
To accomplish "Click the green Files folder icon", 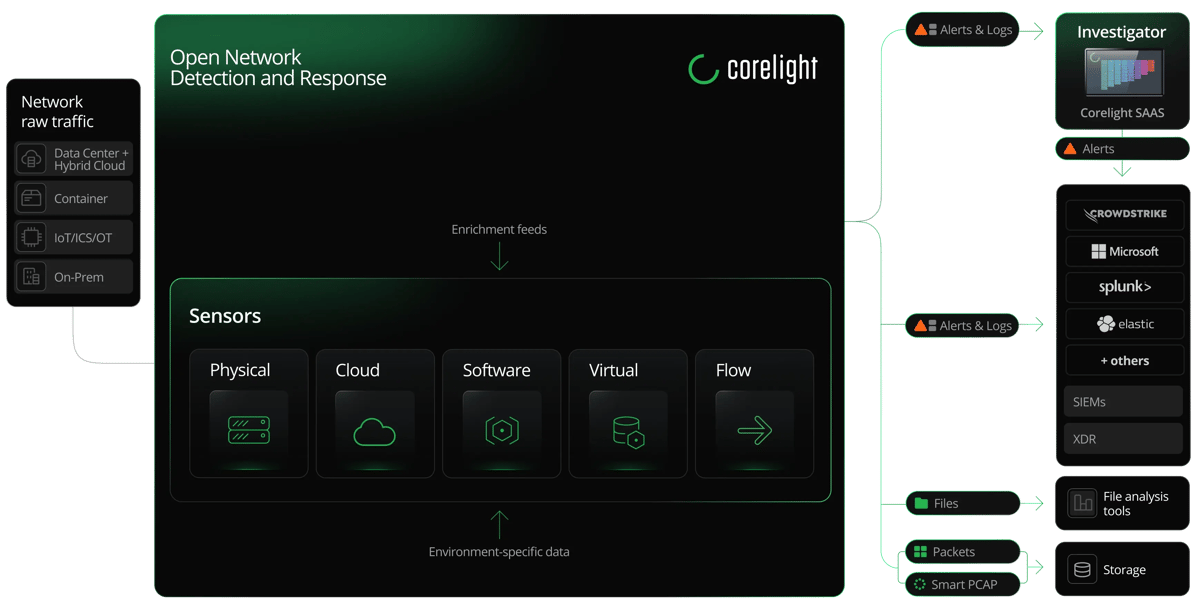I will 921,503.
